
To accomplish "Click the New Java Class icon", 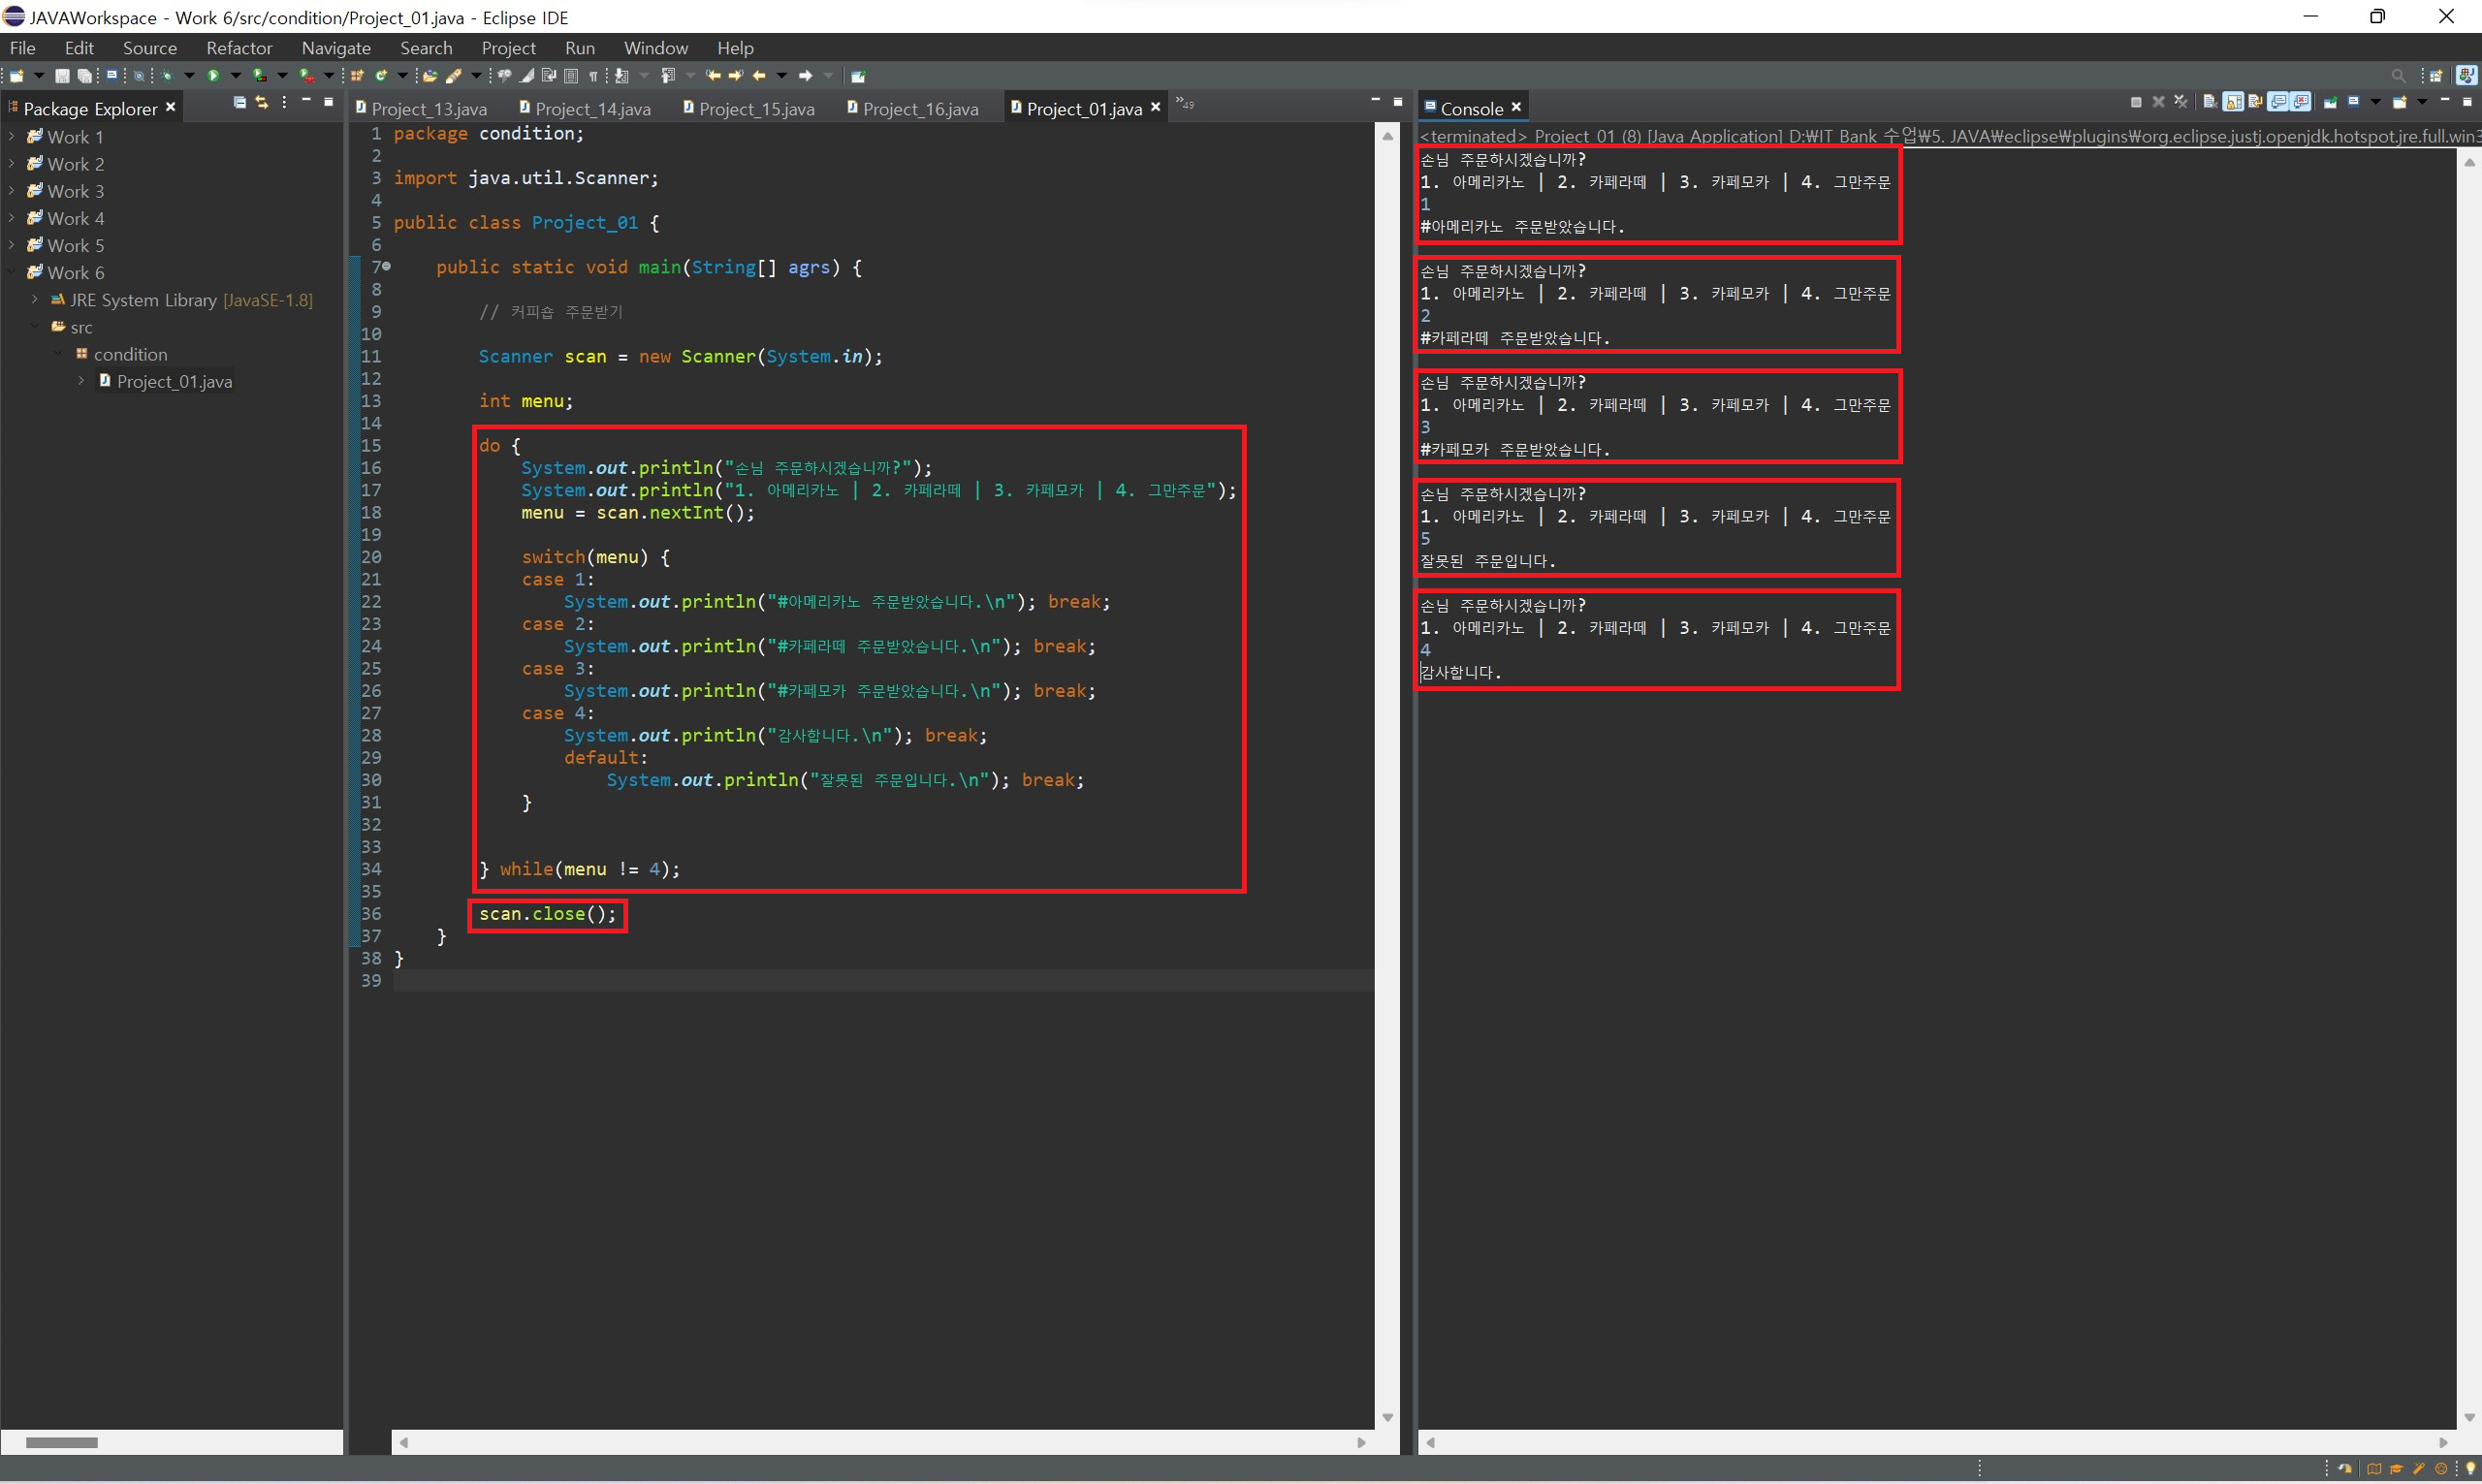I will tap(382, 76).
